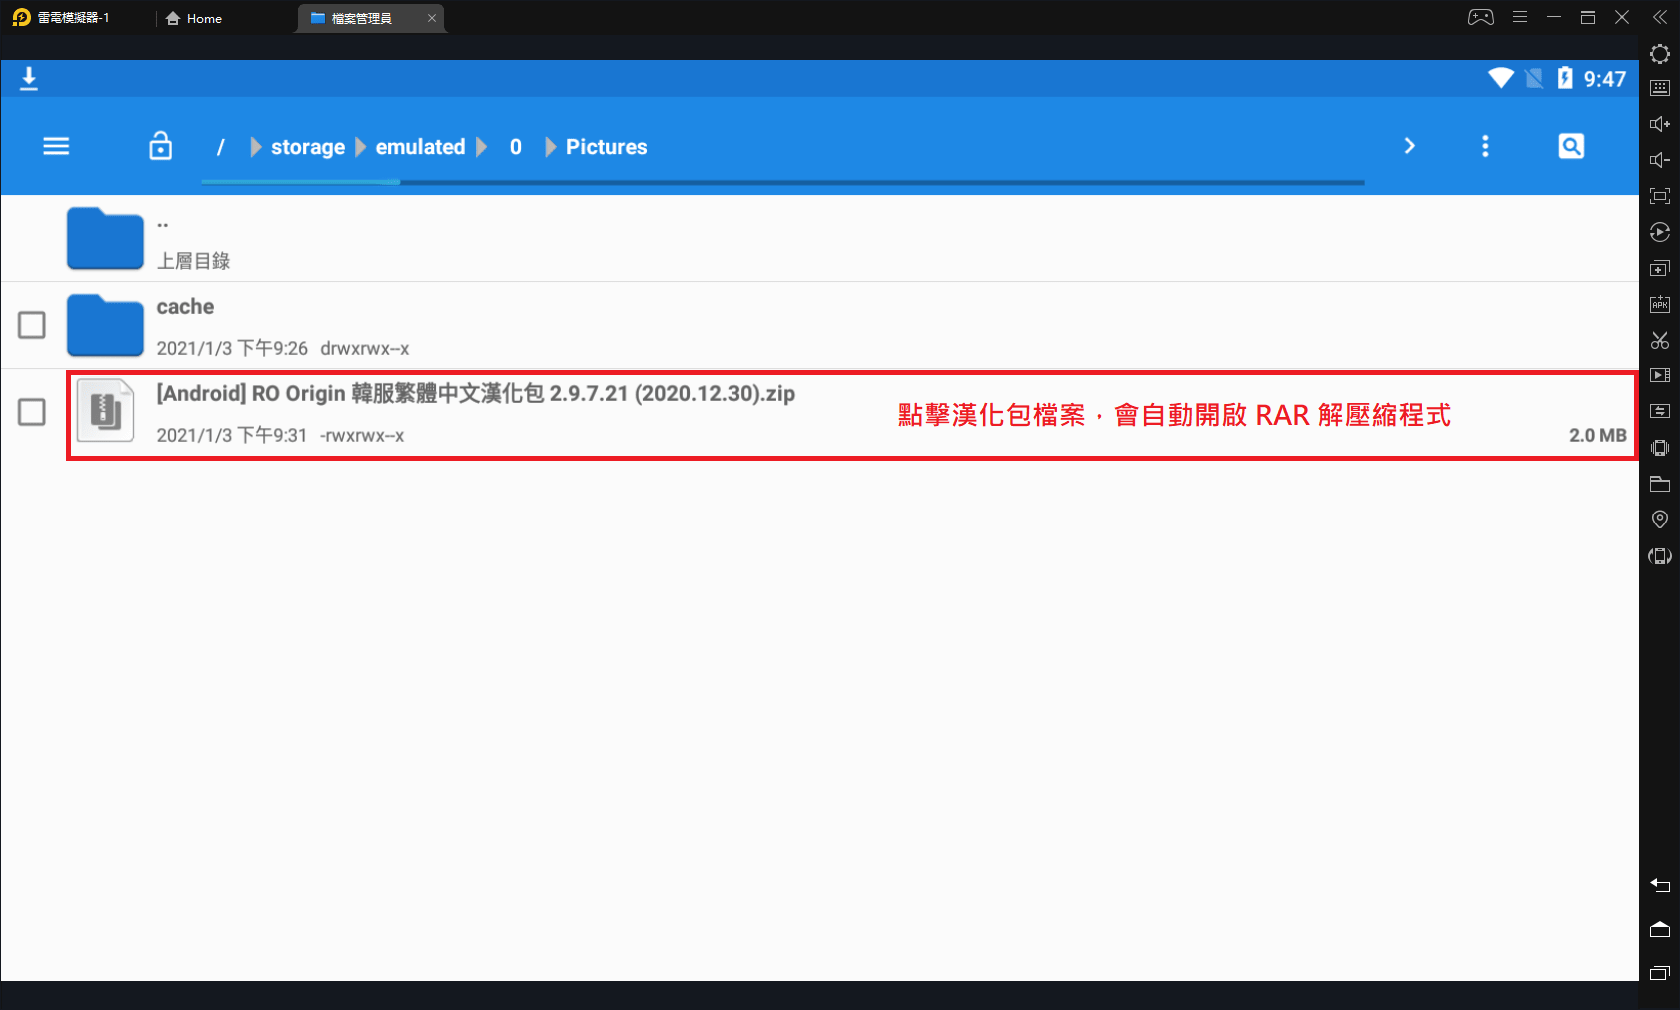The width and height of the screenshot is (1680, 1010).
Task: Take a screenshot with scissors icon
Action: pyautogui.click(x=1660, y=340)
